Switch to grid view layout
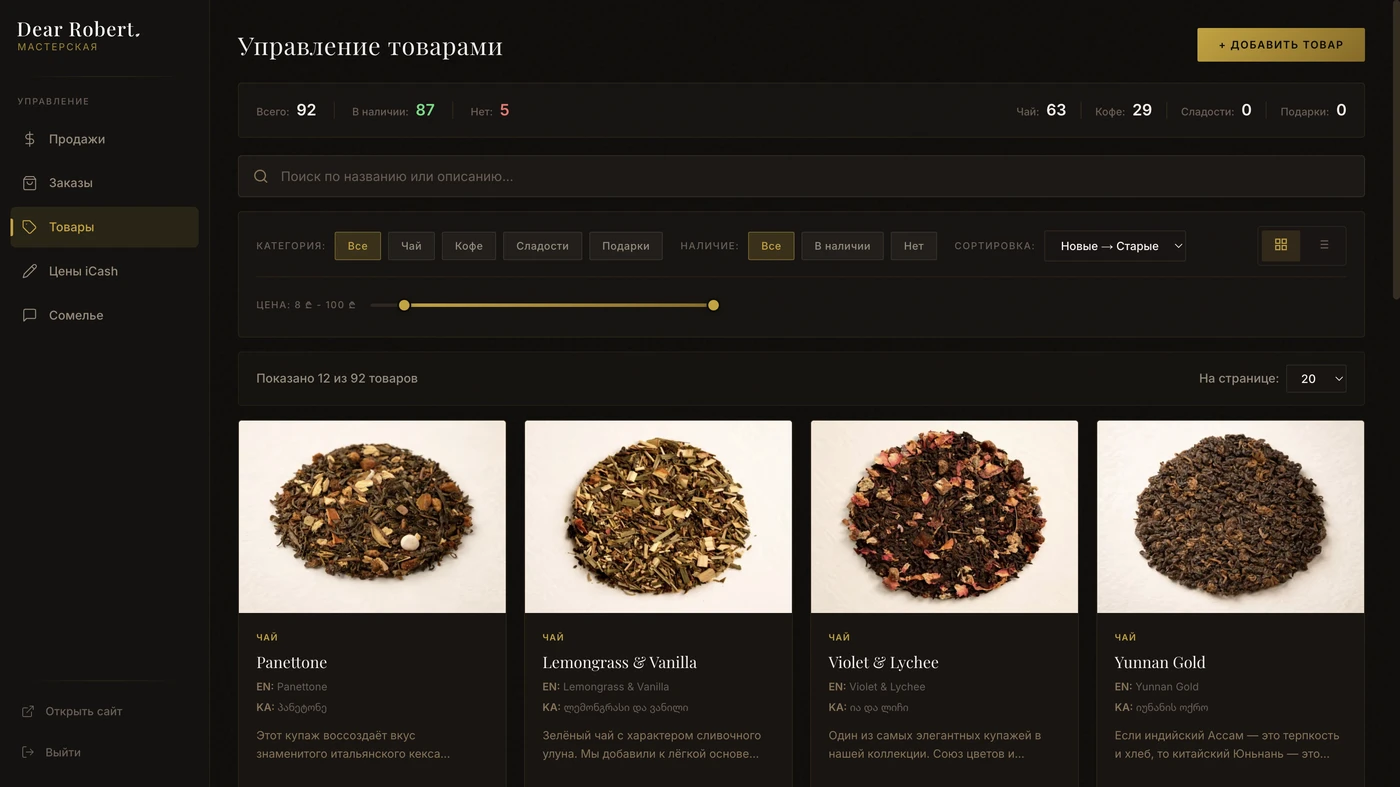The image size is (1400, 787). [x=1280, y=245]
